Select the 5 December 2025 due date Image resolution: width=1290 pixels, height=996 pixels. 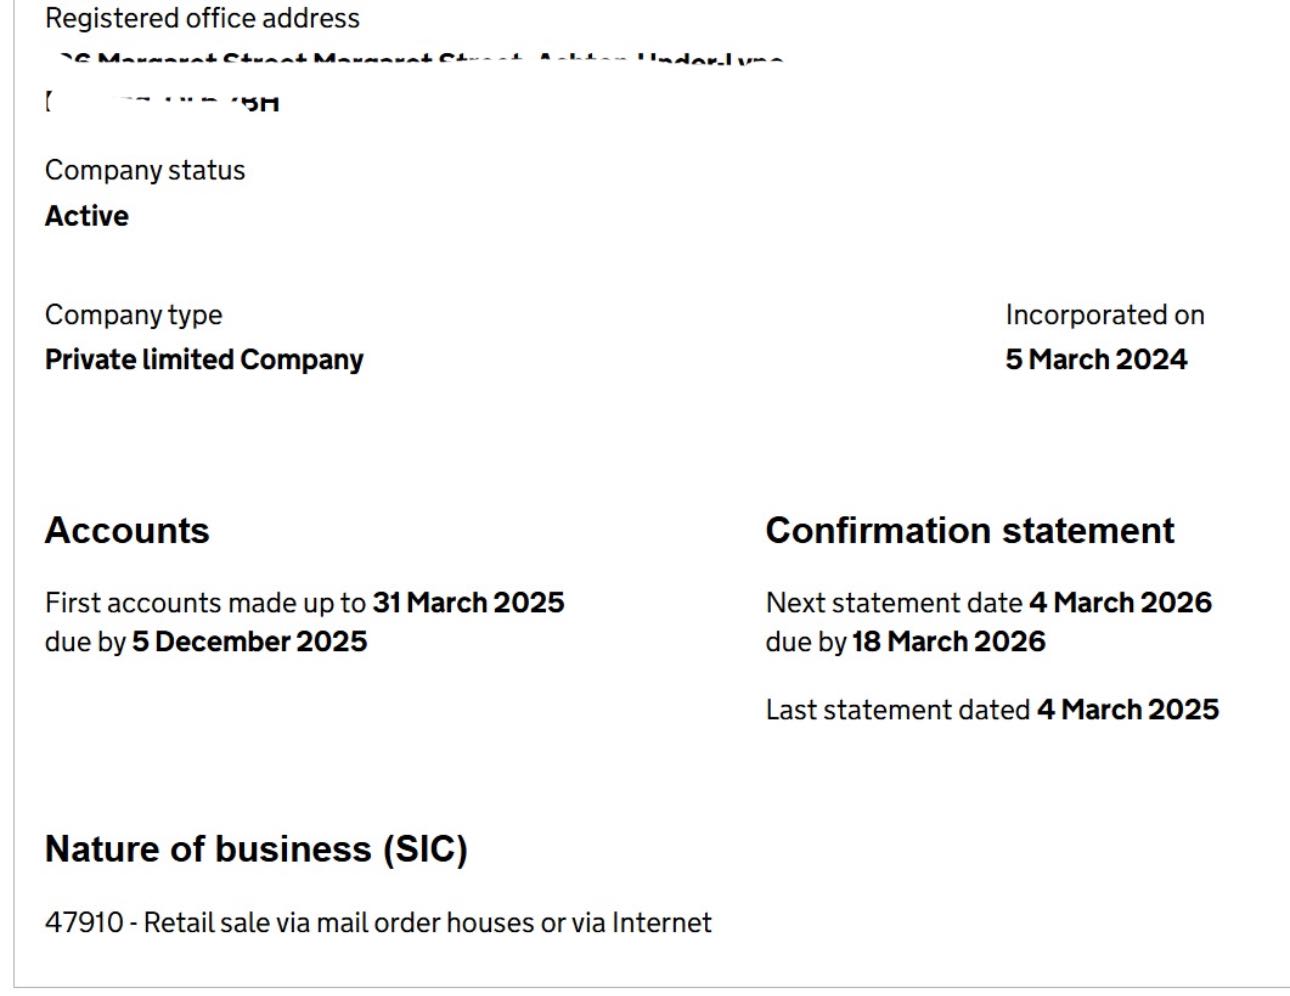(x=249, y=642)
